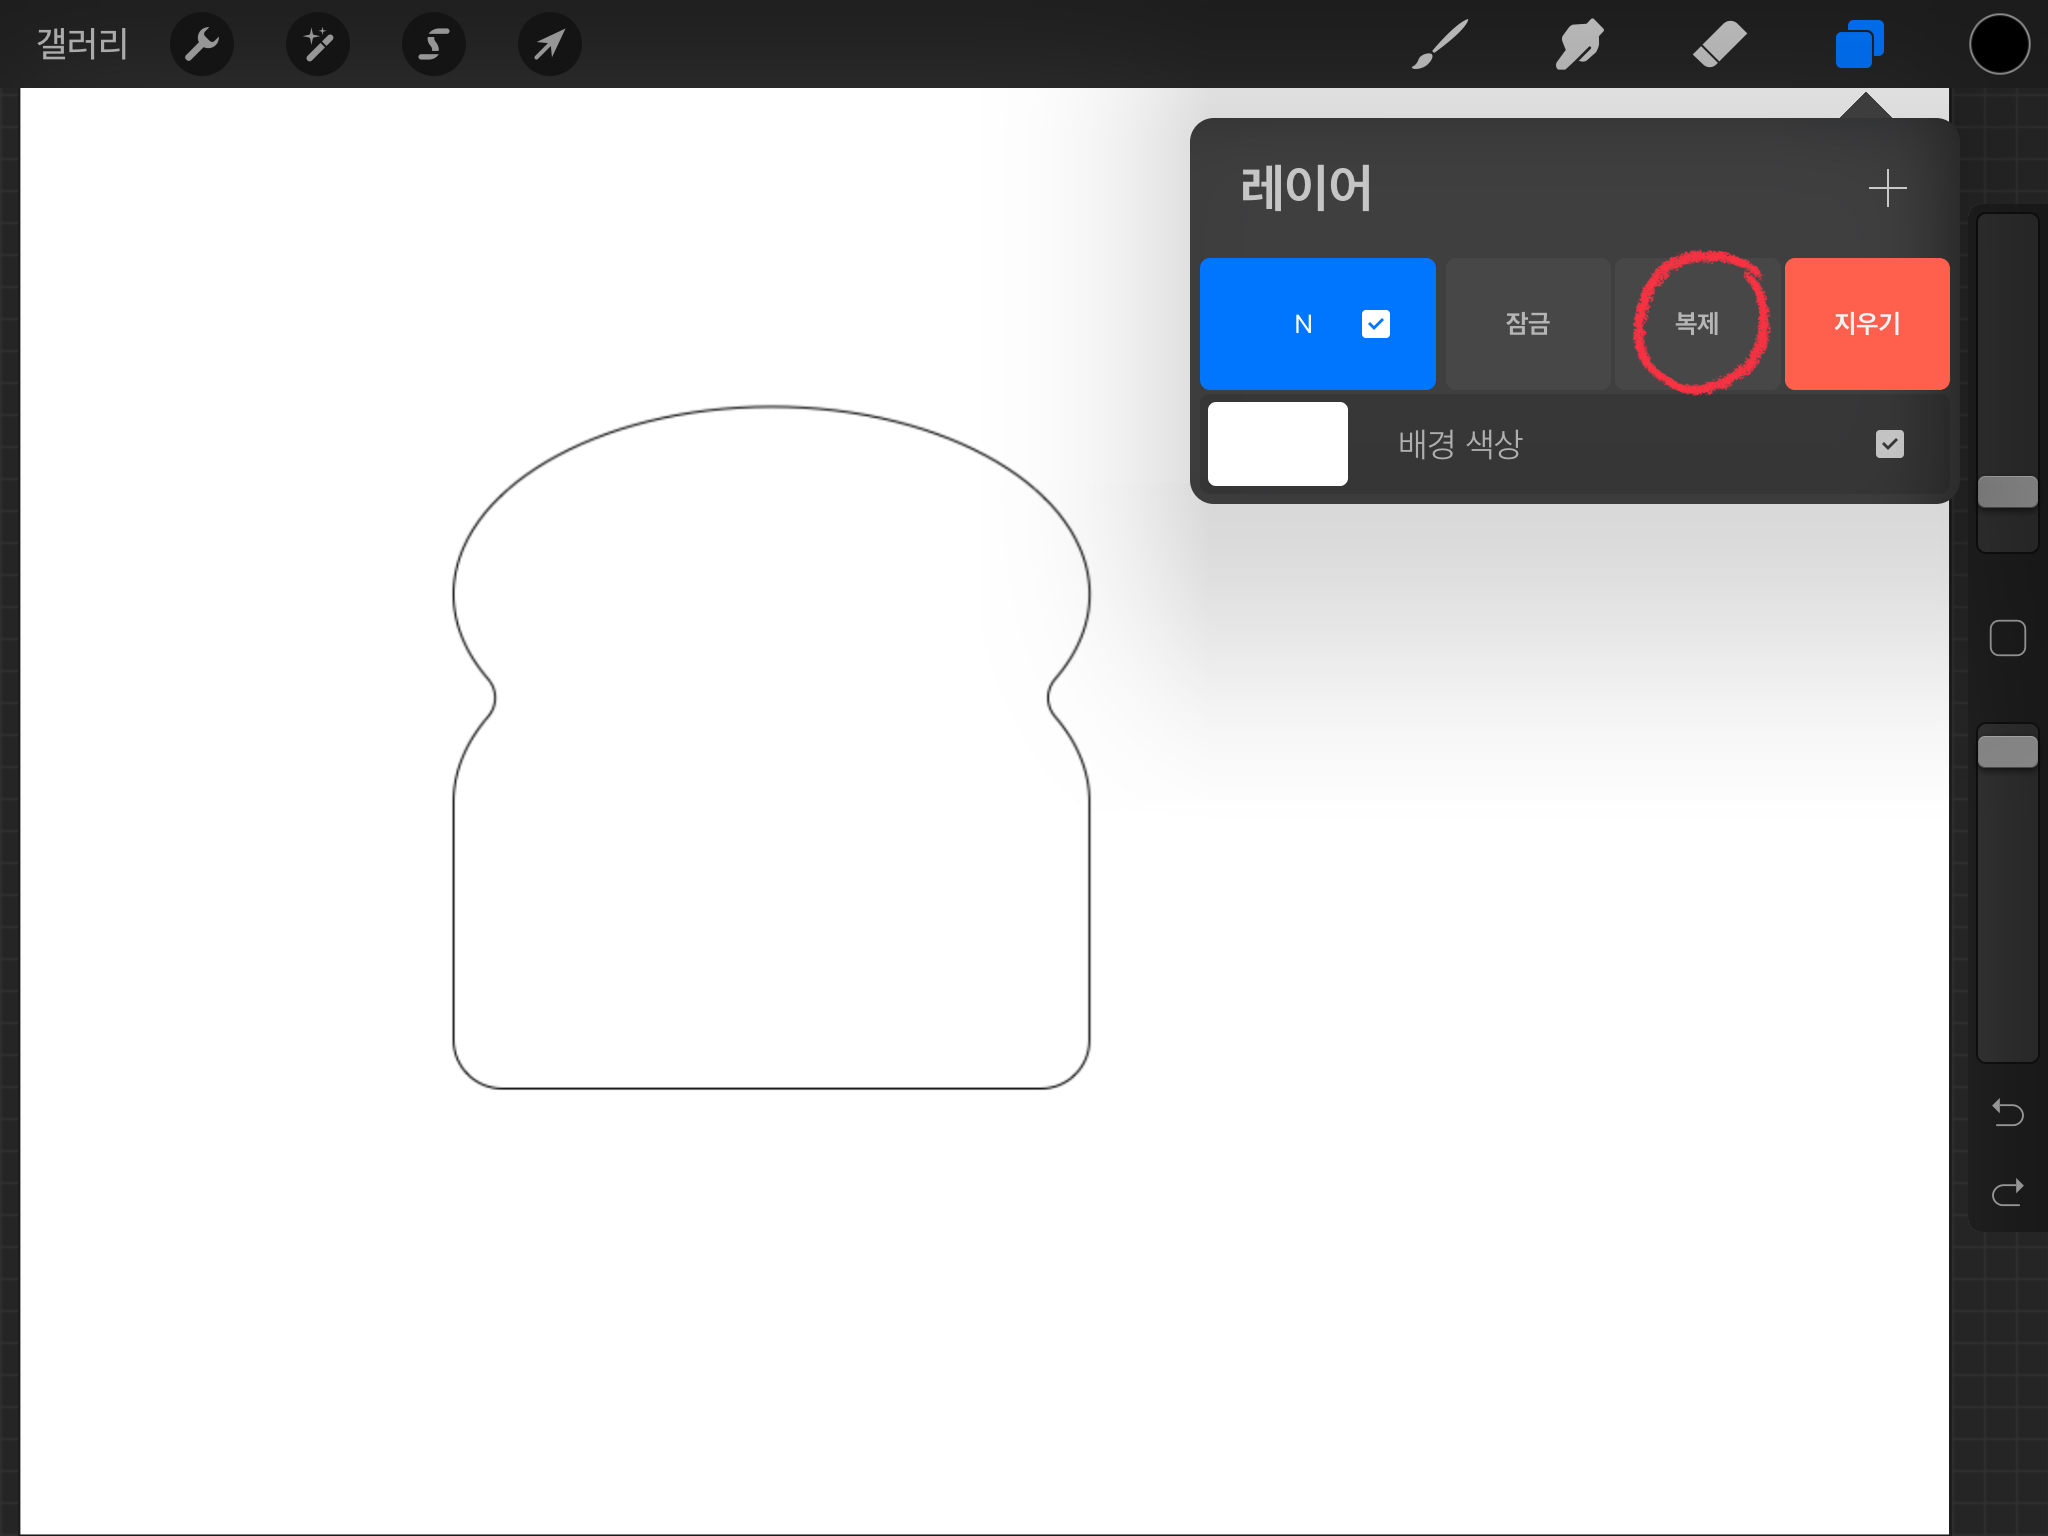This screenshot has height=1536, width=2048.
Task: Tap 복제 to duplicate the layer
Action: click(x=1697, y=324)
